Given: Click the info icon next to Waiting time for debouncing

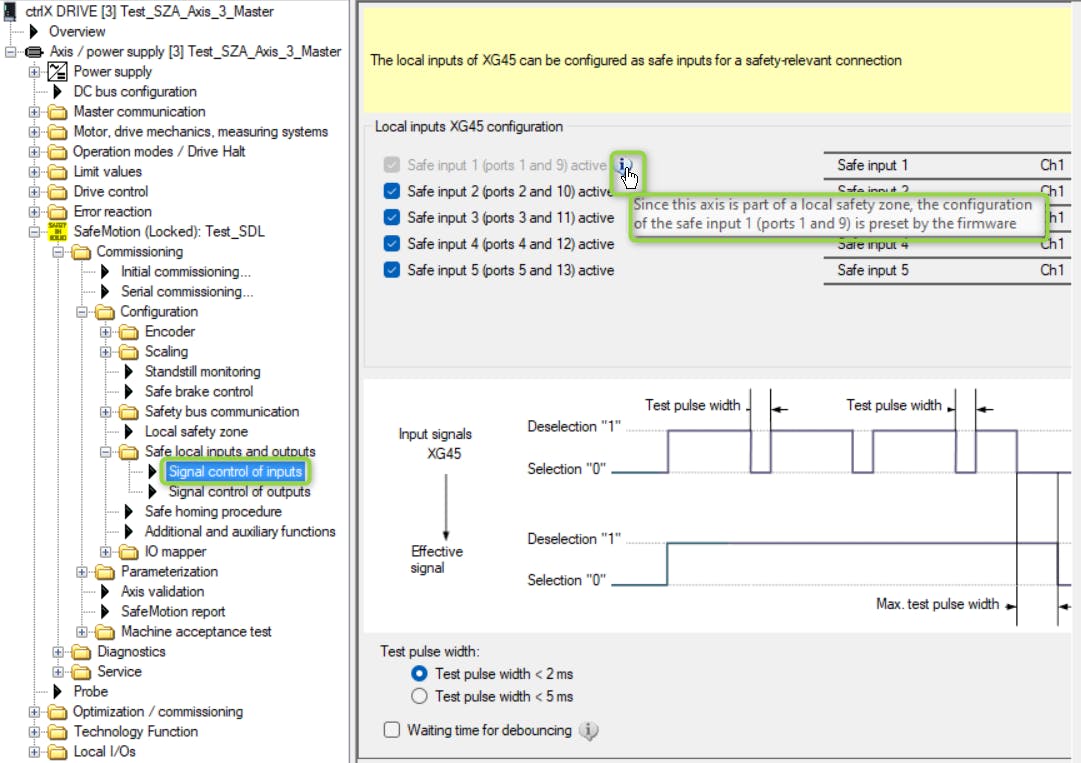Looking at the screenshot, I should tap(588, 731).
